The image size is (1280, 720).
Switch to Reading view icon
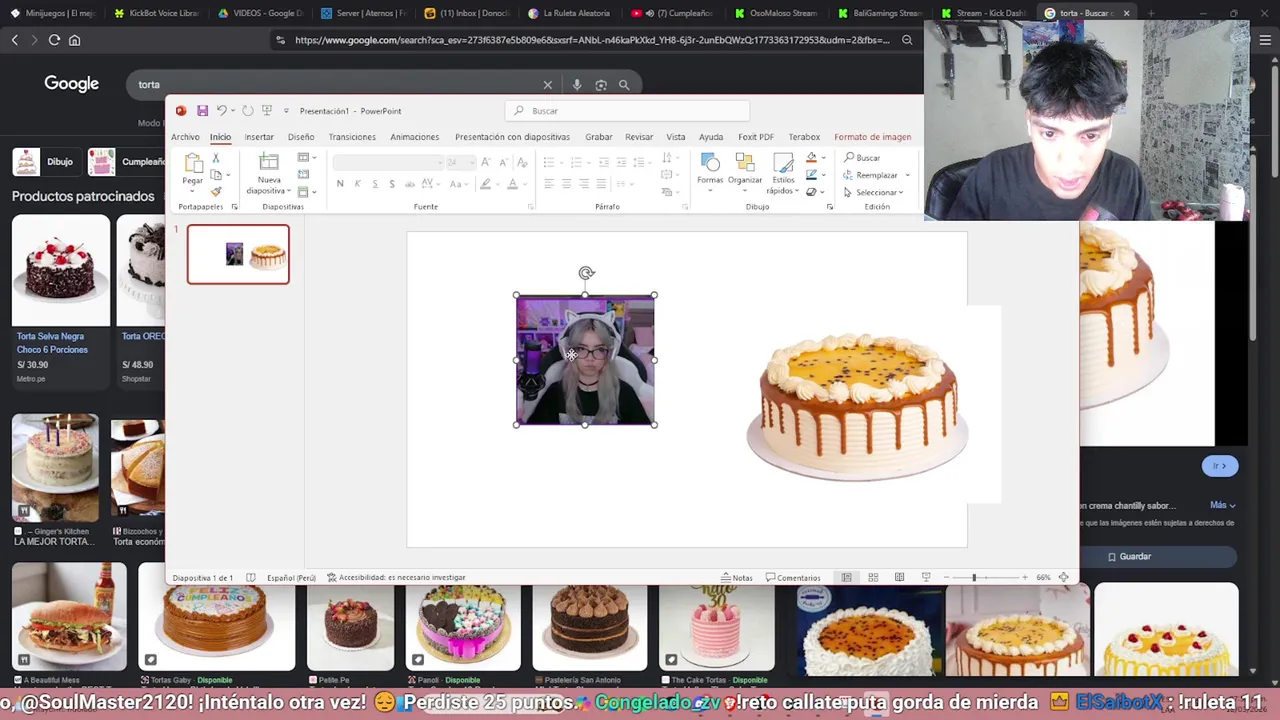tap(899, 577)
